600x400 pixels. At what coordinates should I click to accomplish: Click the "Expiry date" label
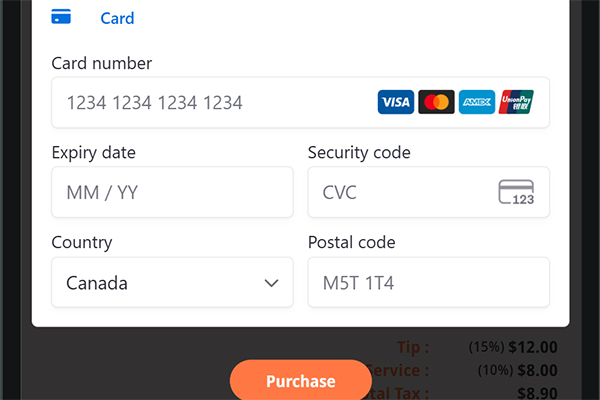[x=93, y=153]
